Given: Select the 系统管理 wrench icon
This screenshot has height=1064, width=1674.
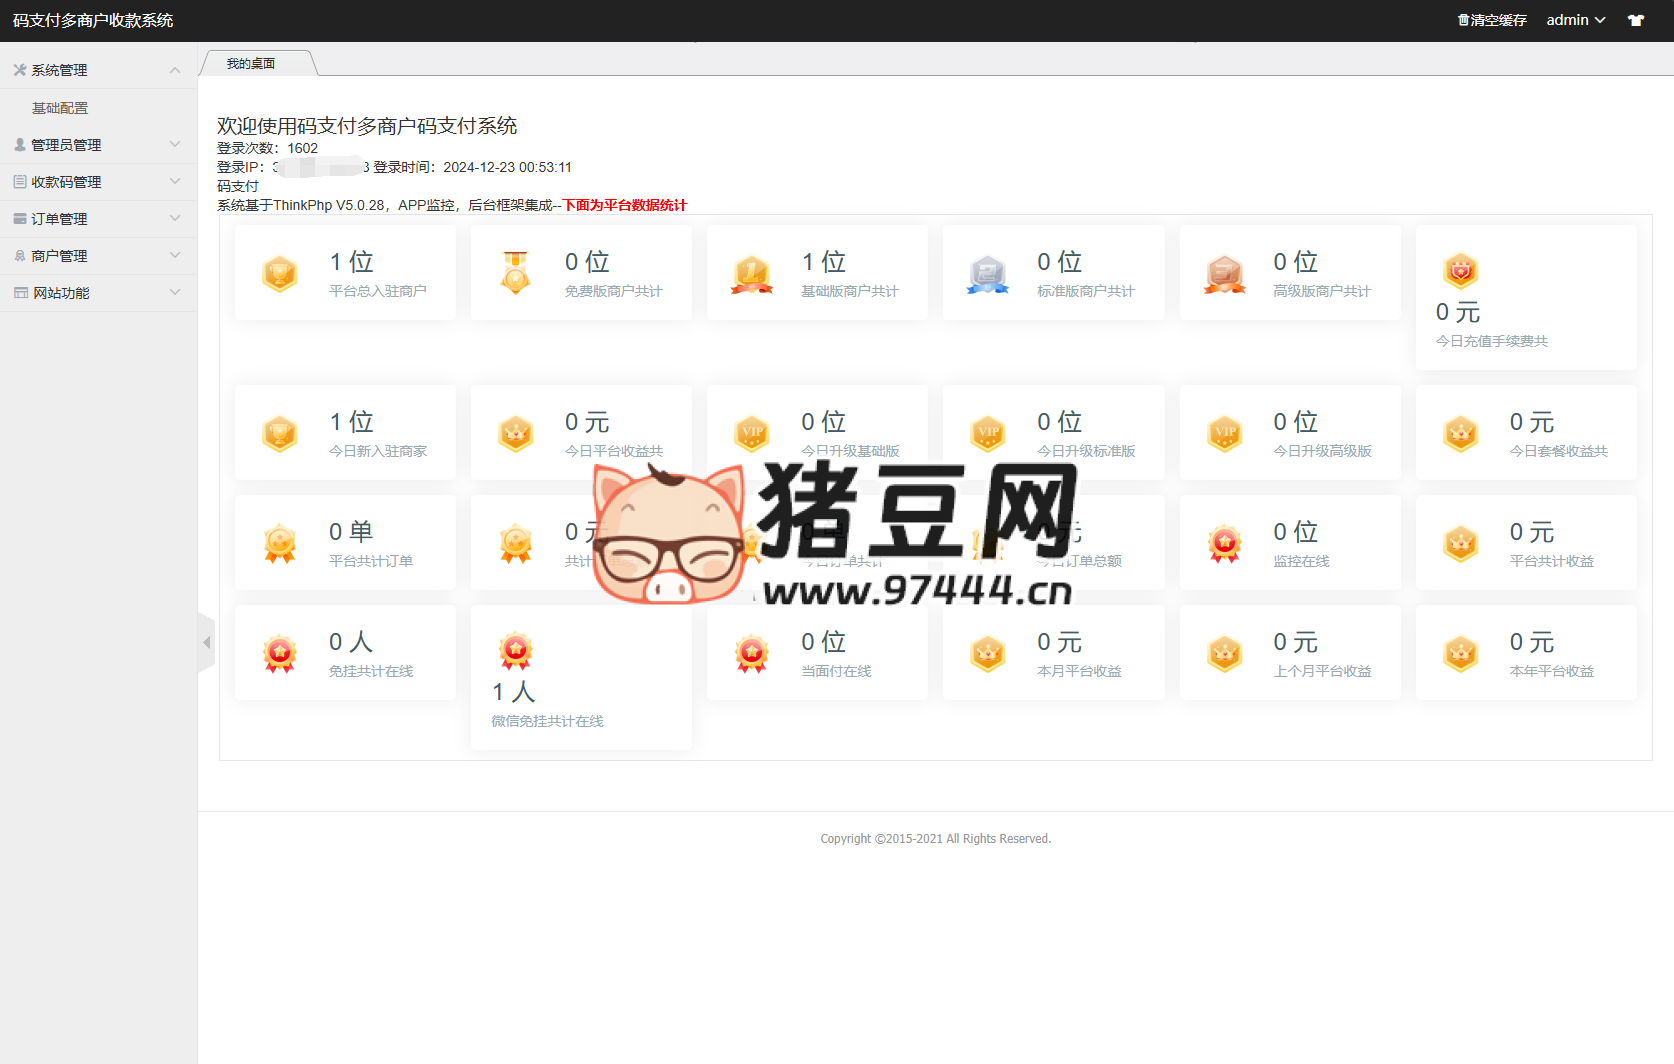Looking at the screenshot, I should tap(18, 69).
